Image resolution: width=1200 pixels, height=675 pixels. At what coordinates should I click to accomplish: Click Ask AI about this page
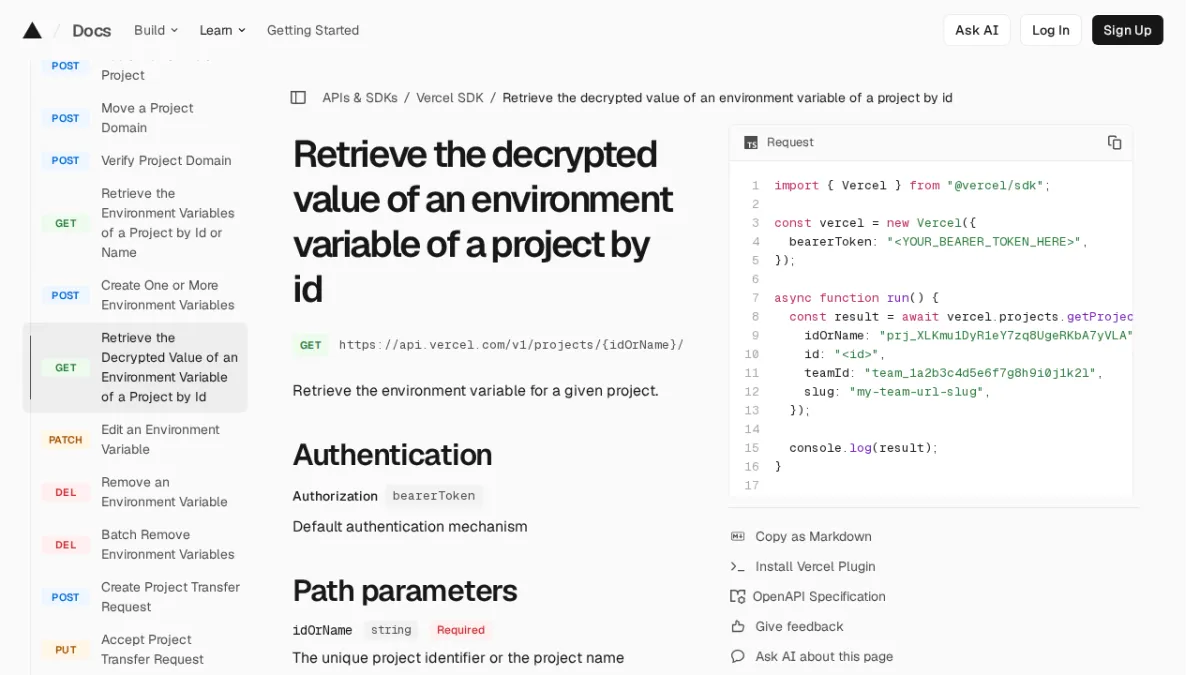(824, 656)
